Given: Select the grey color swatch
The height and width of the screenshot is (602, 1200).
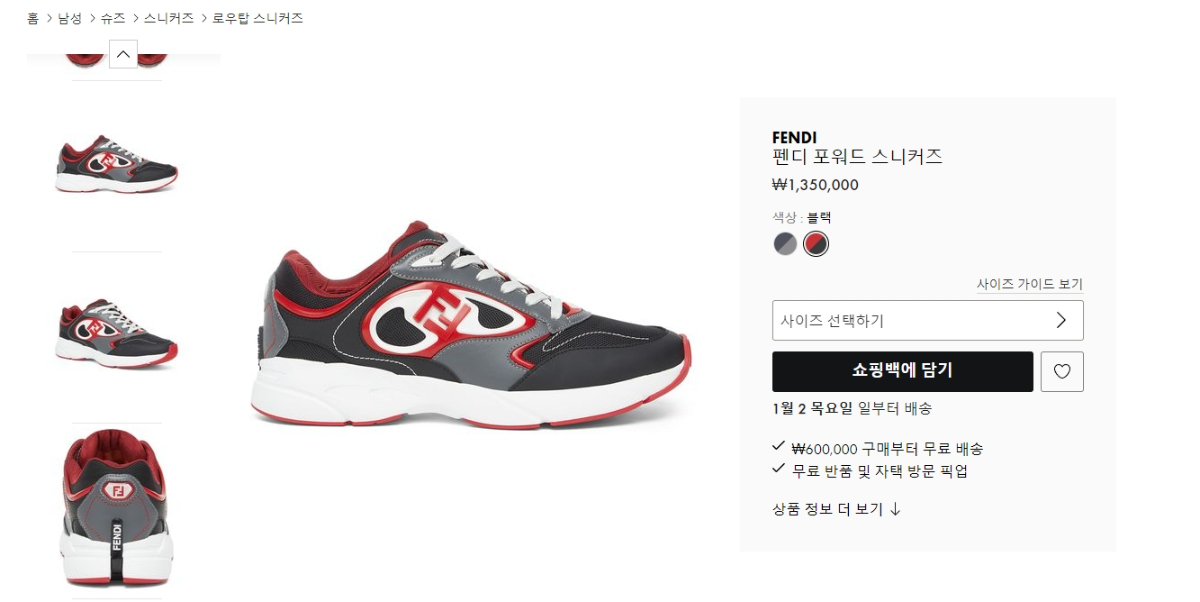Looking at the screenshot, I should click(x=786, y=244).
